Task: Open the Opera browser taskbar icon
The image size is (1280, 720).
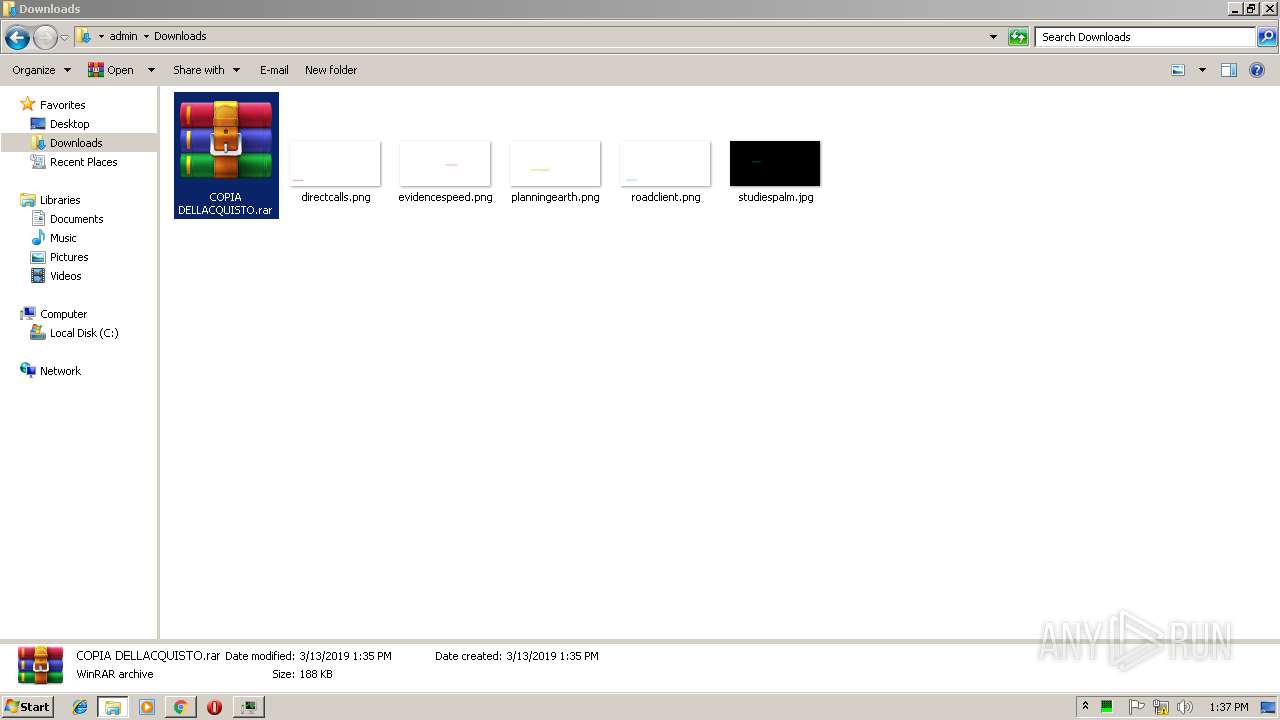Action: [x=214, y=707]
